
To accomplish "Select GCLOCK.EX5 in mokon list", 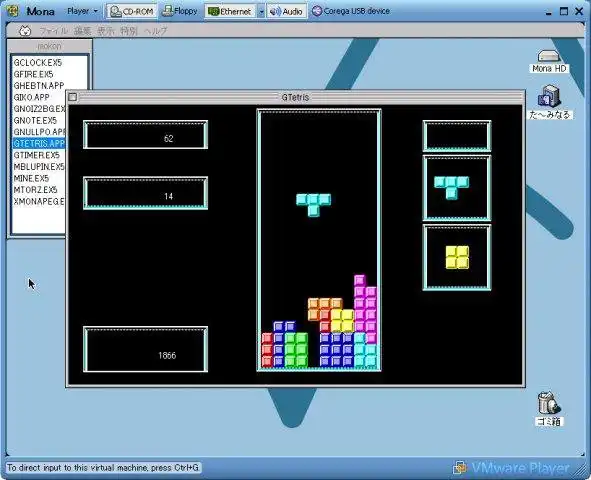I will tap(38, 63).
